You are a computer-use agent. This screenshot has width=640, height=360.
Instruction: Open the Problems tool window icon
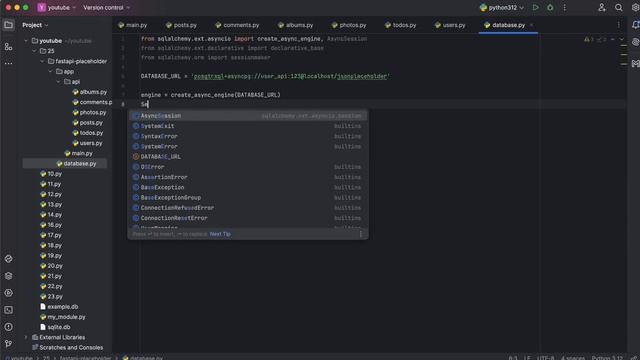(8, 327)
